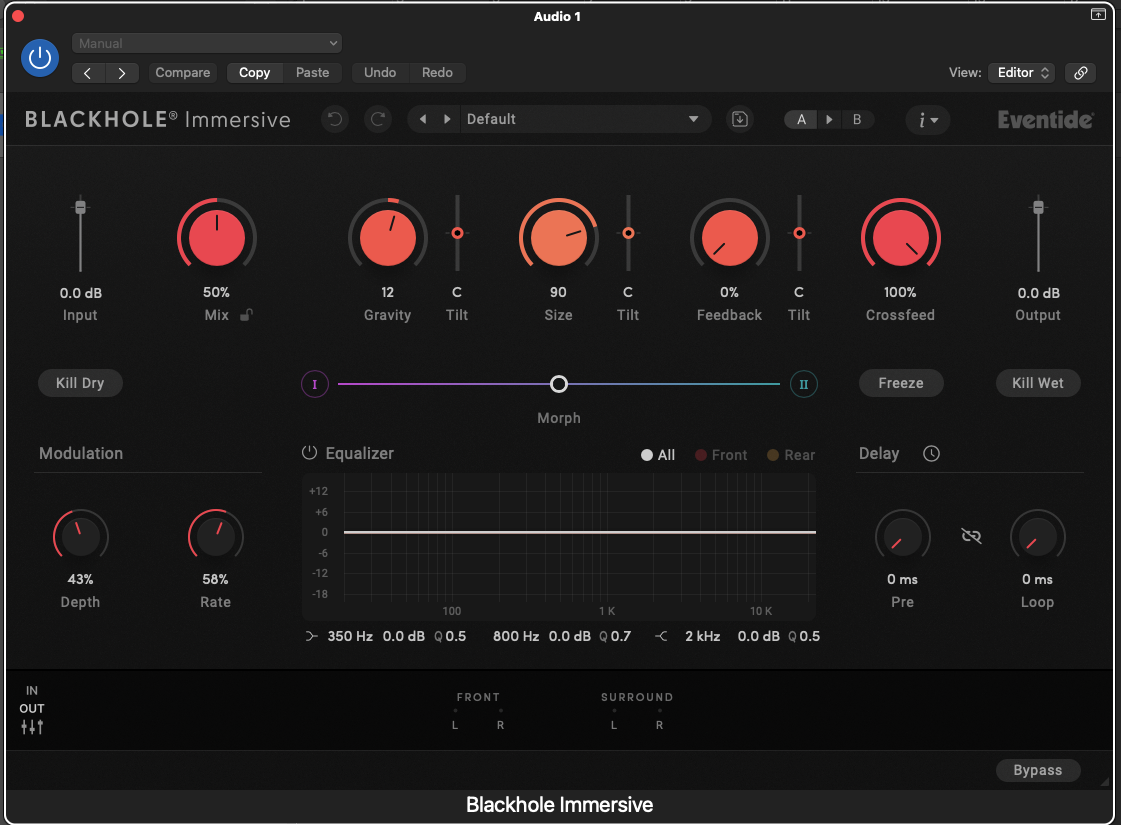Image resolution: width=1121 pixels, height=825 pixels.
Task: Click the save preset icon
Action: 740,119
